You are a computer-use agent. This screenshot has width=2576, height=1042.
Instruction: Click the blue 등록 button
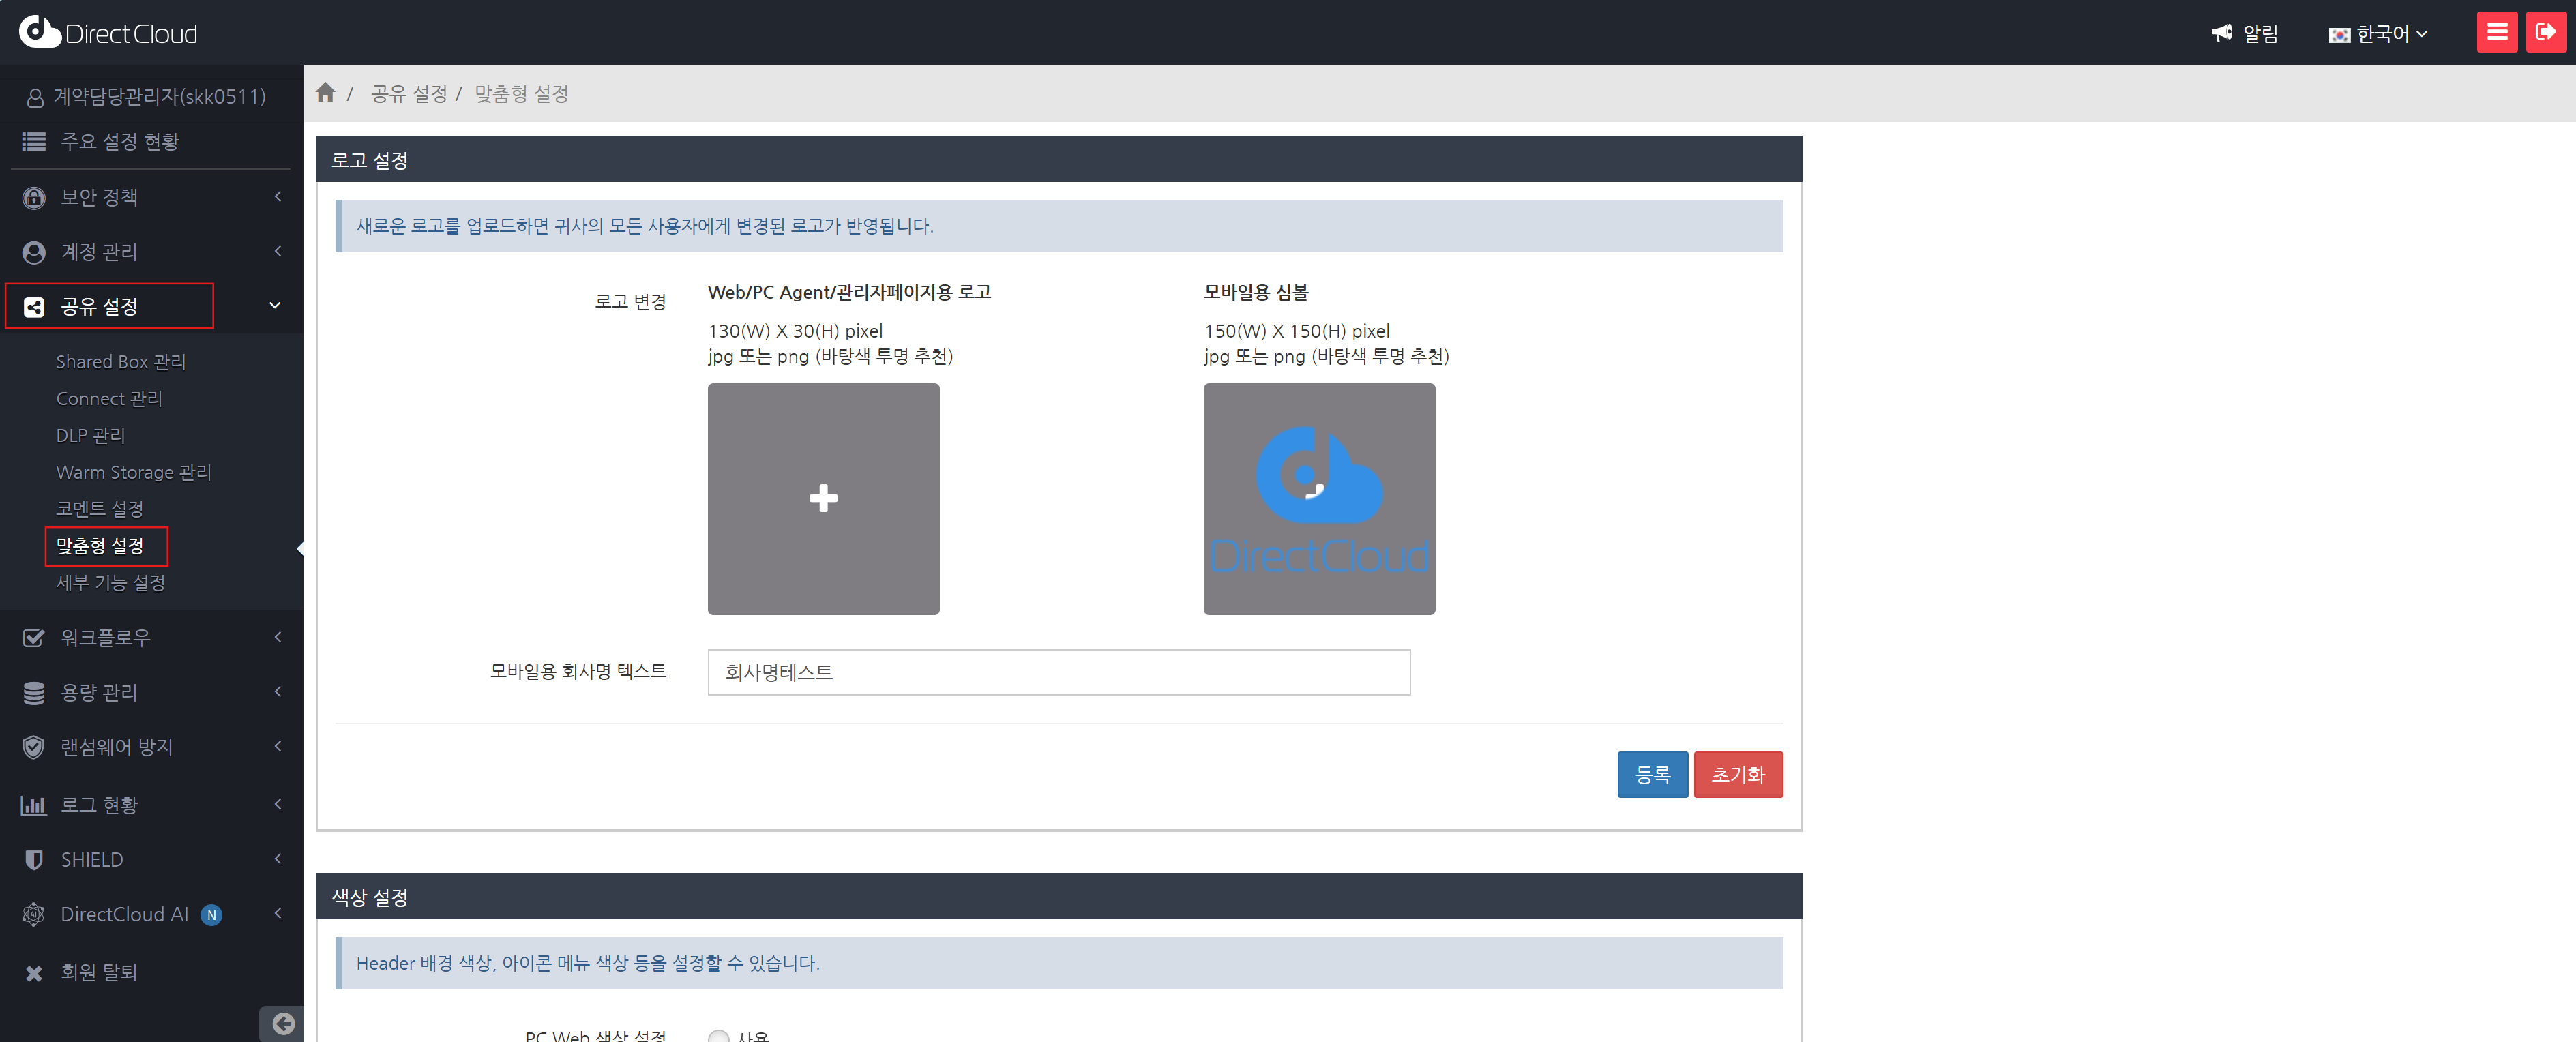point(1651,774)
